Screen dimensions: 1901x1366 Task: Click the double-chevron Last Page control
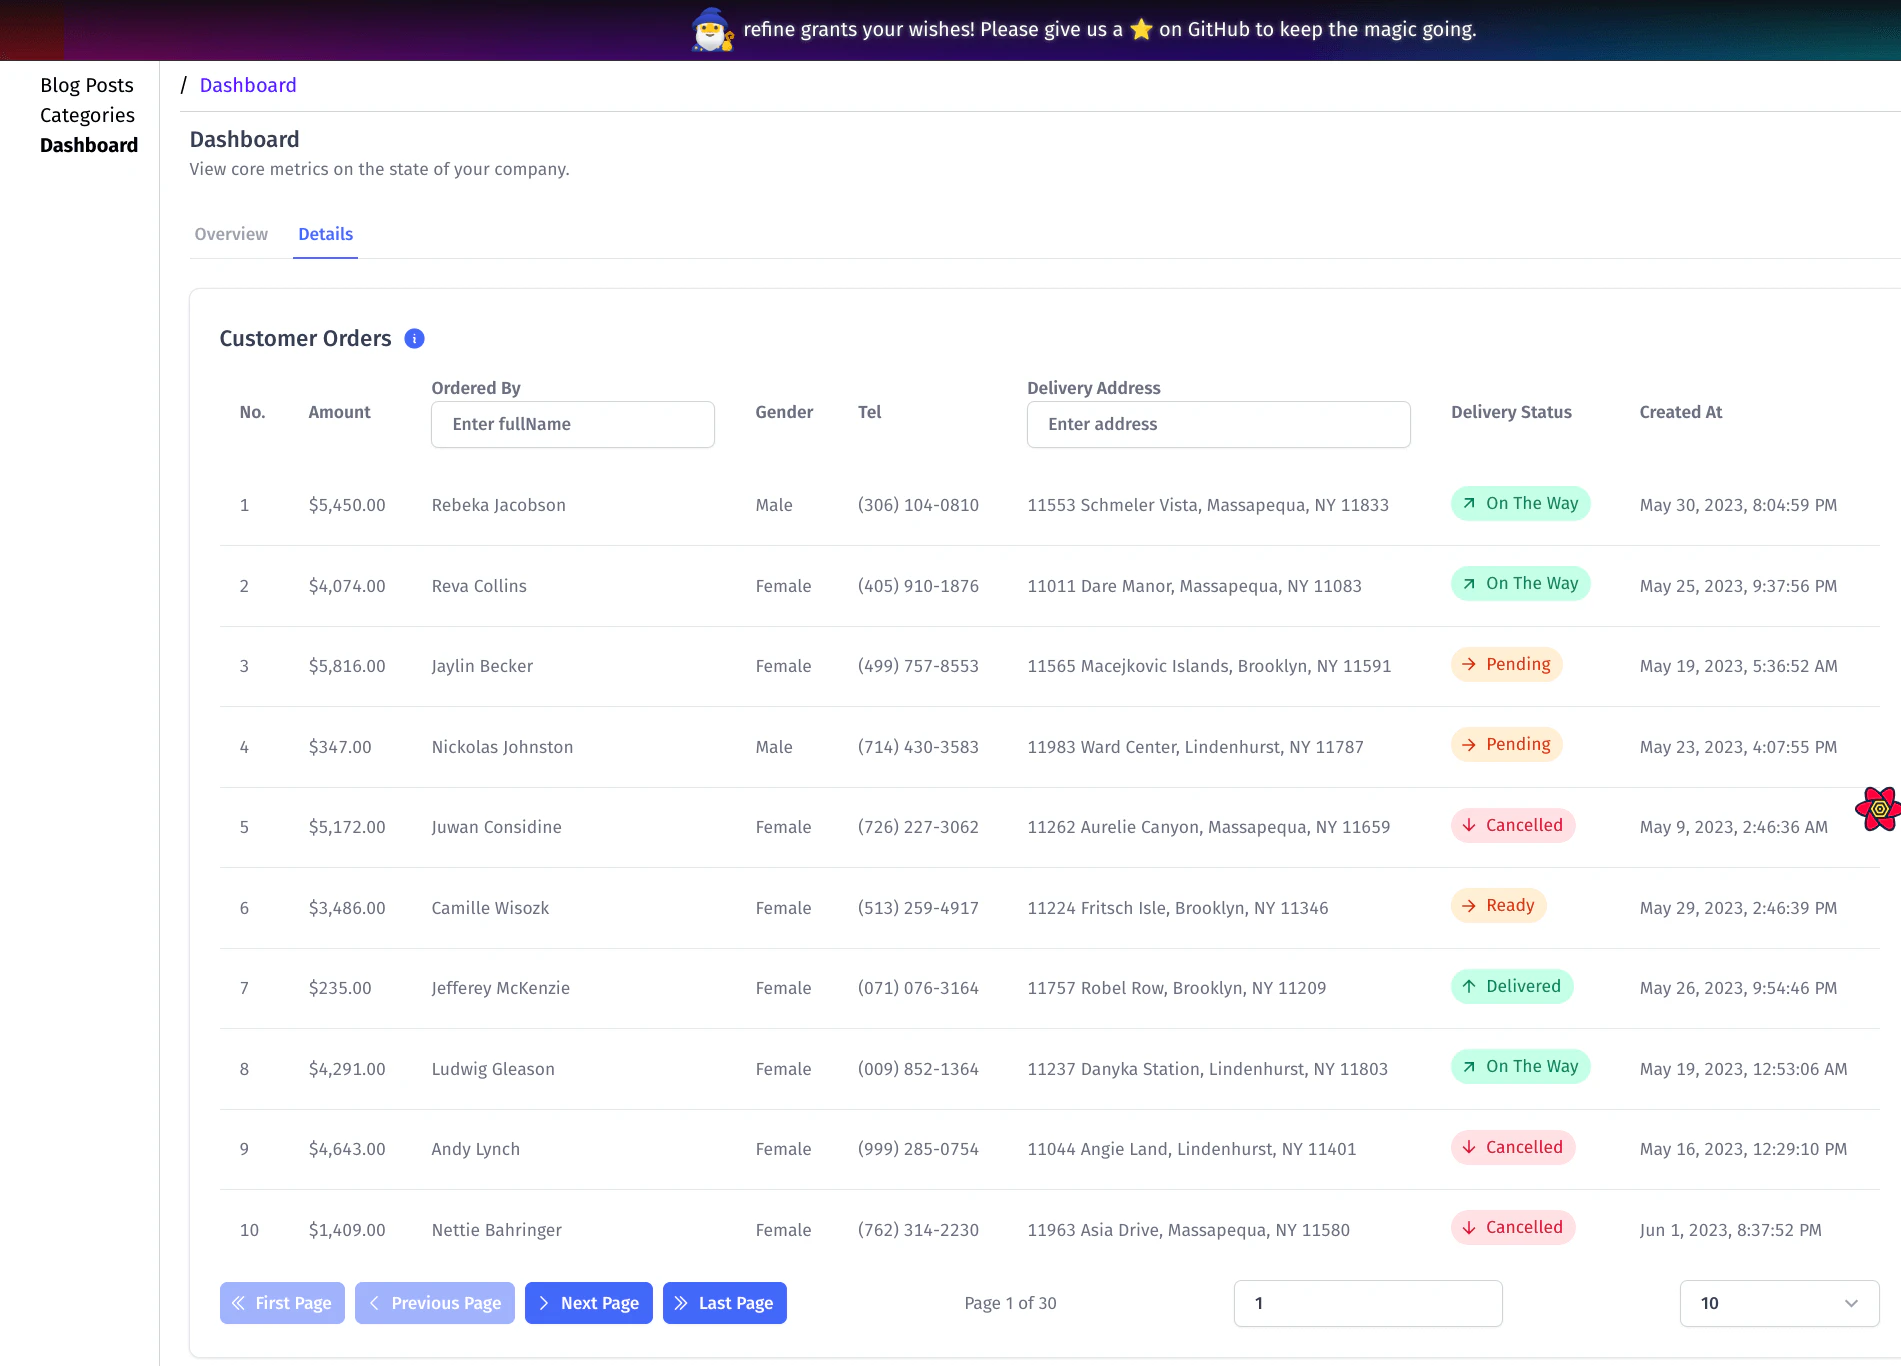(681, 1303)
